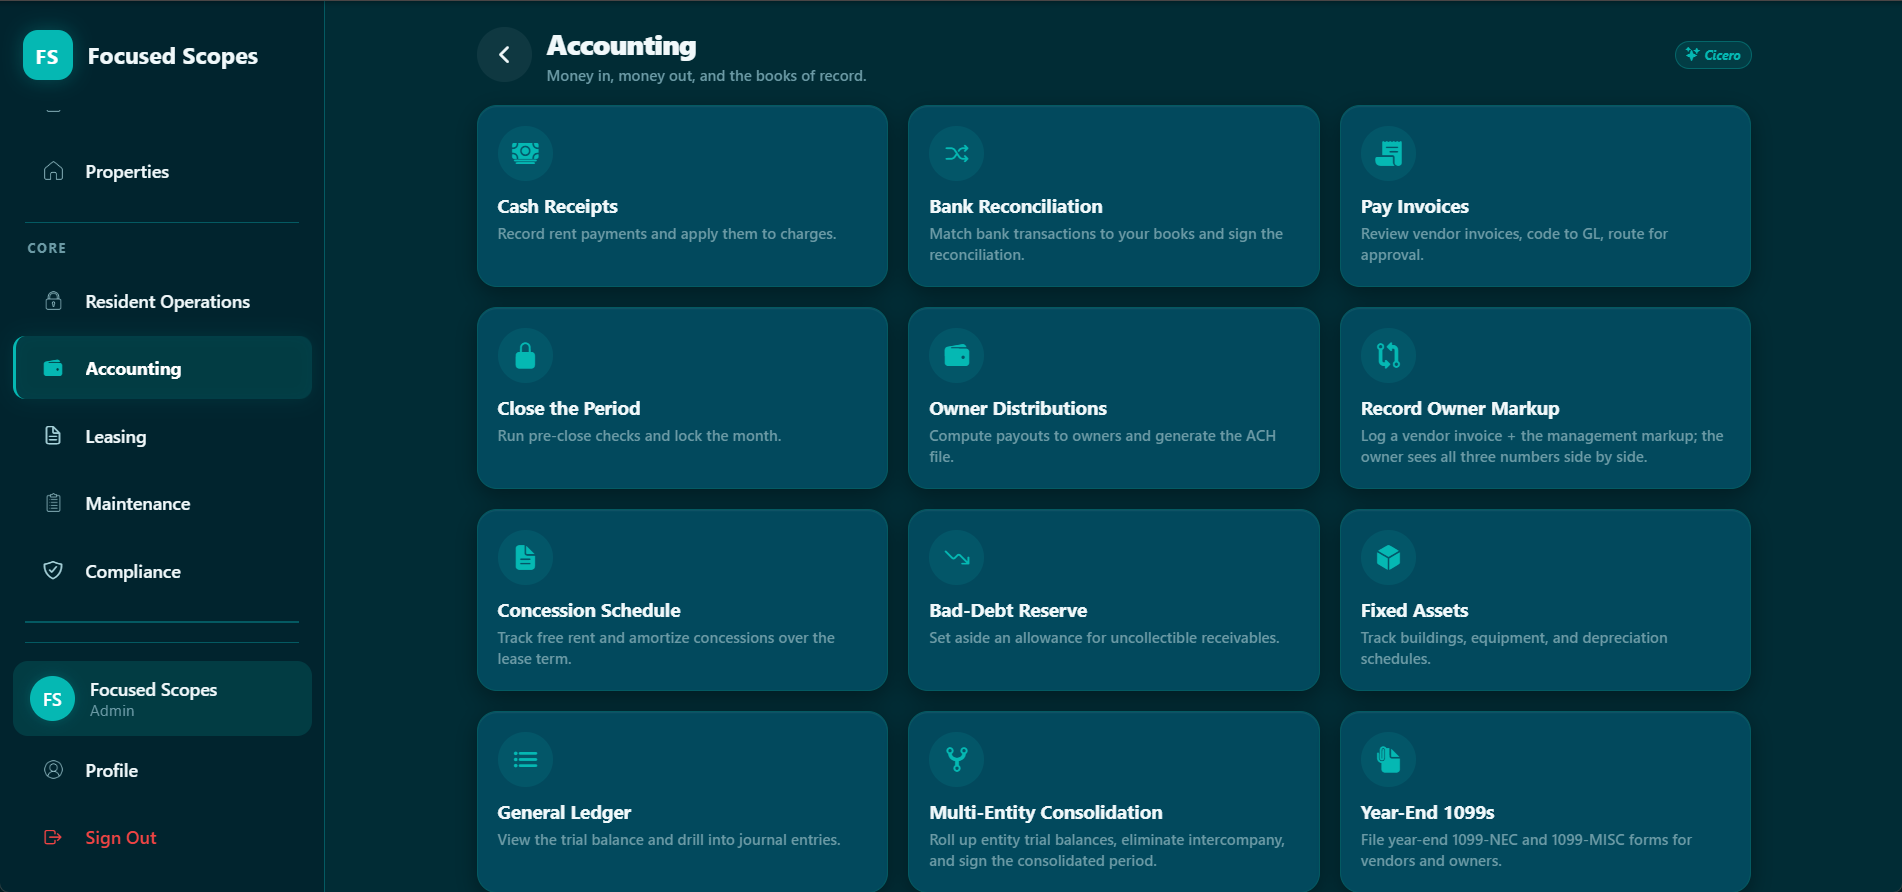Click 'Compute payouts to owners' description
This screenshot has height=892, width=1902.
point(1102,446)
